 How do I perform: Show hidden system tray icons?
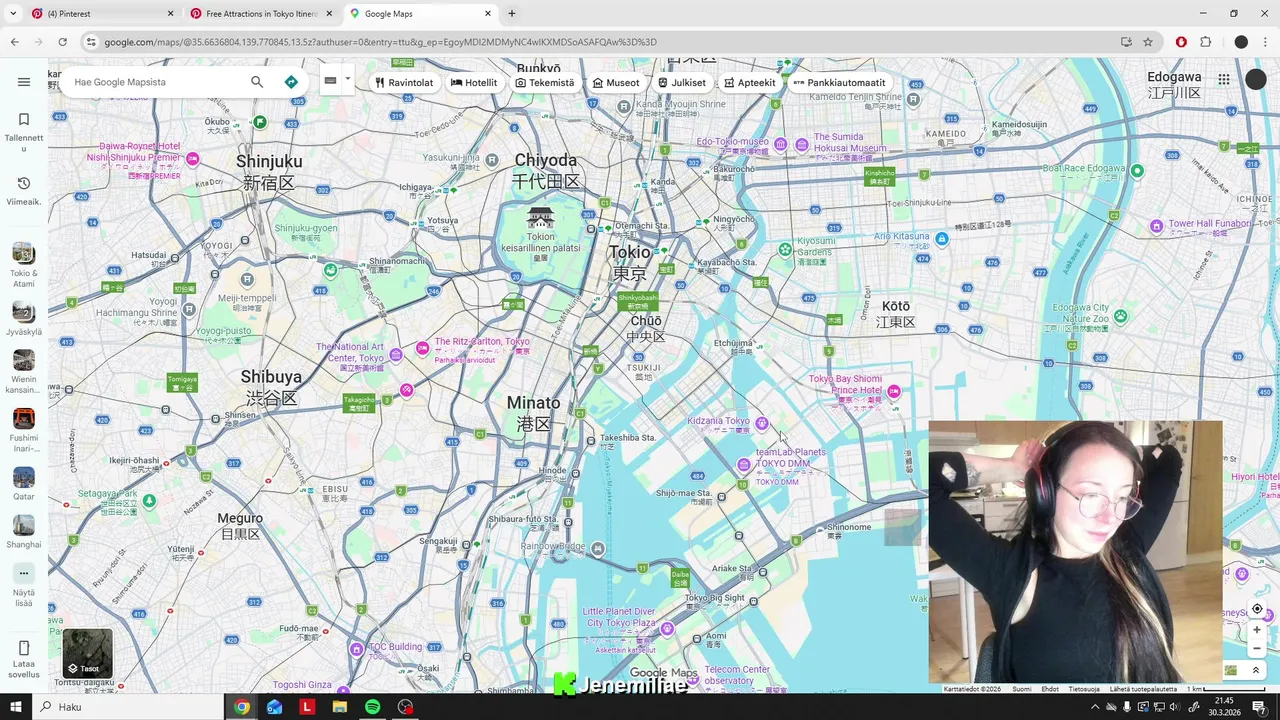coord(1095,707)
